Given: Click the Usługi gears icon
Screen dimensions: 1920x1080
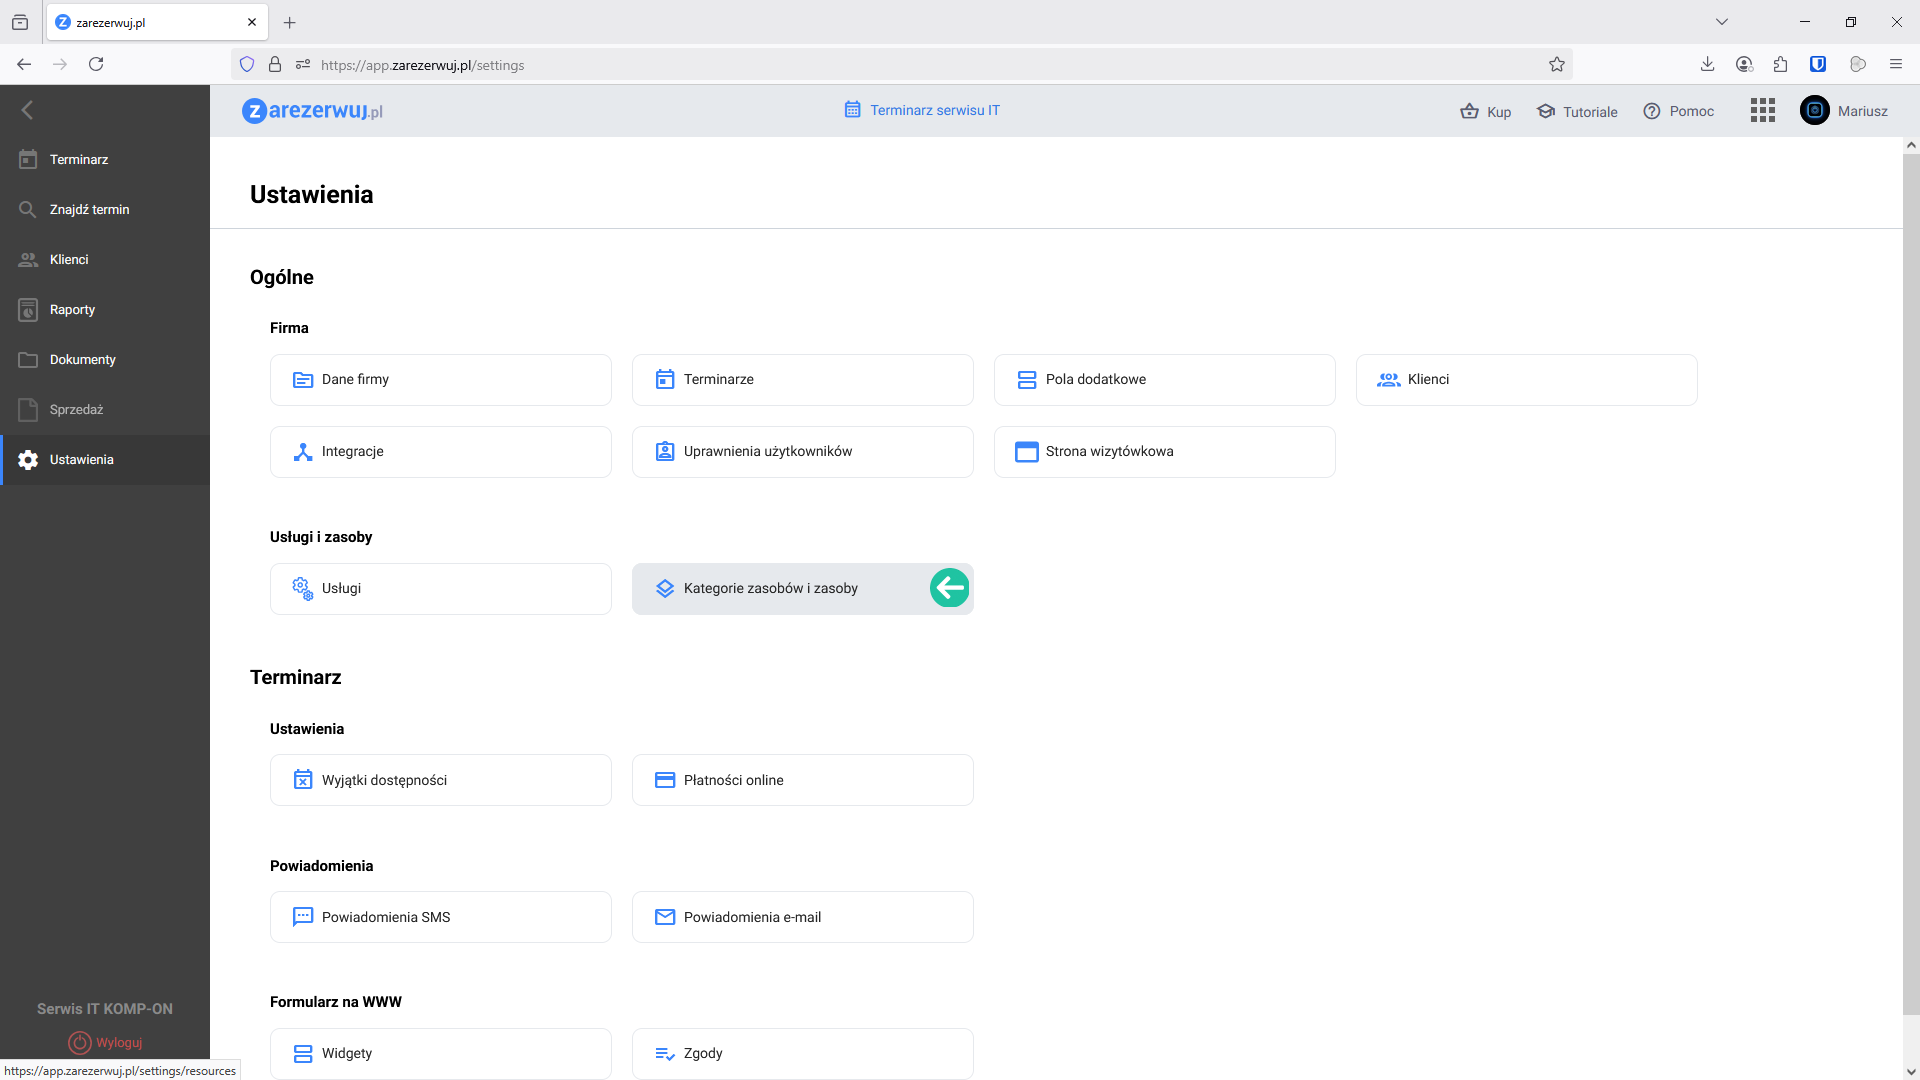Looking at the screenshot, I should pyautogui.click(x=303, y=589).
